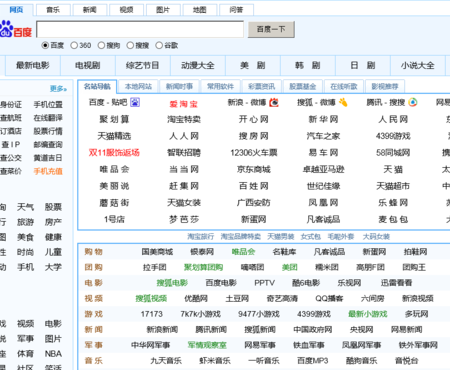450x370 pixels.
Task: Click the green 聚划算团购 link
Action: point(203,267)
